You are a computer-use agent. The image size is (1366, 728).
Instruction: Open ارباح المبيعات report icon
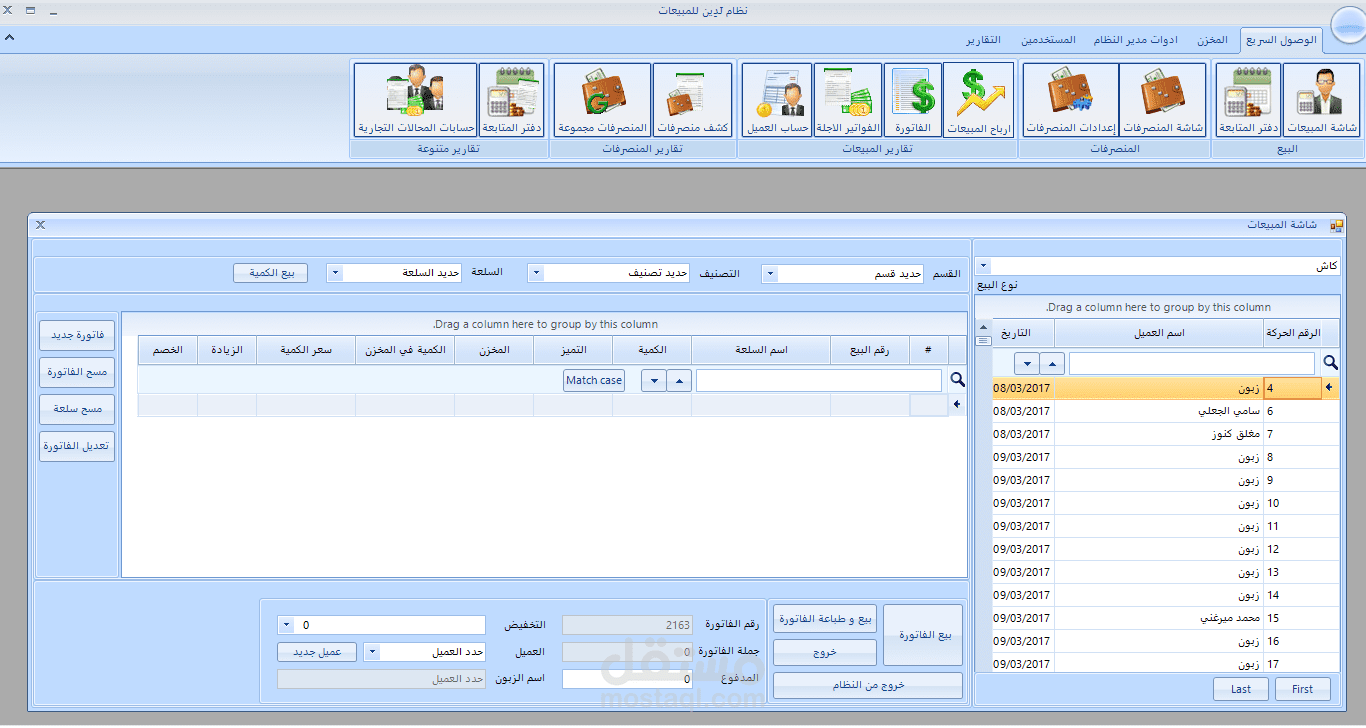click(x=980, y=101)
